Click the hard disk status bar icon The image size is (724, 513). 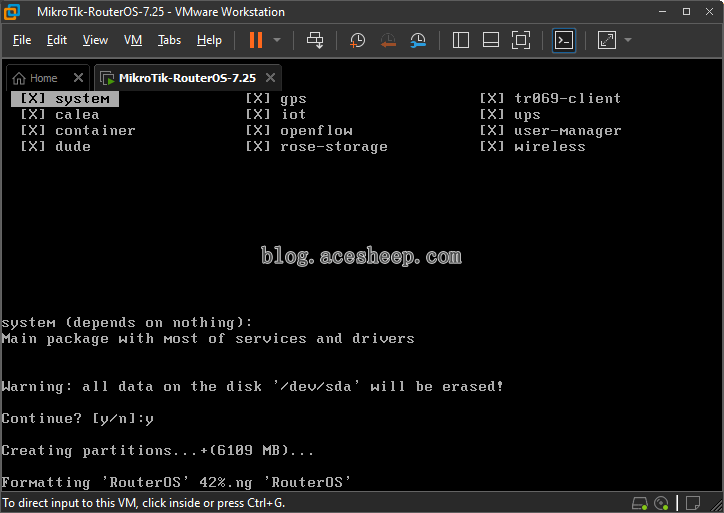click(640, 503)
